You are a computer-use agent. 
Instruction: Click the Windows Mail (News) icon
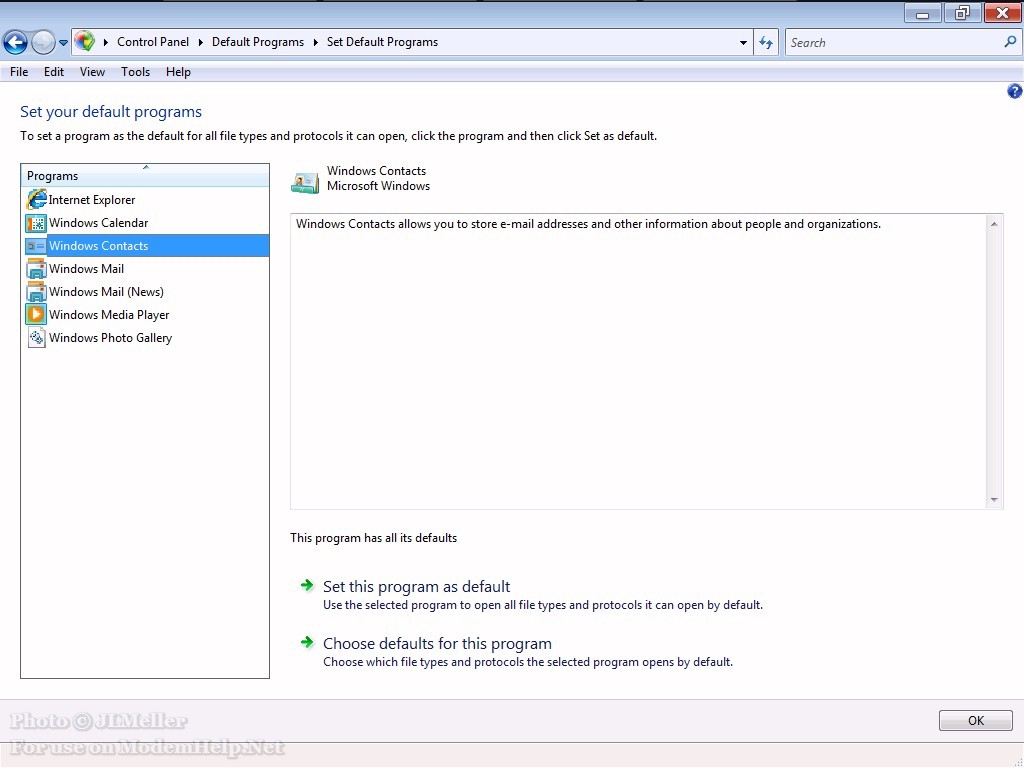(x=36, y=291)
